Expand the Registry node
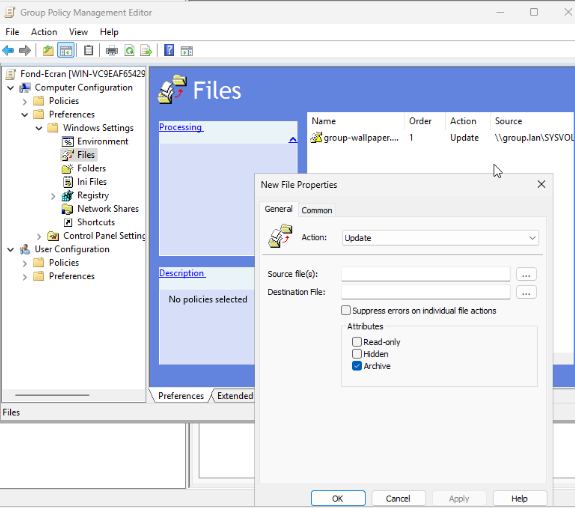The width and height of the screenshot is (575, 508). tap(53, 196)
